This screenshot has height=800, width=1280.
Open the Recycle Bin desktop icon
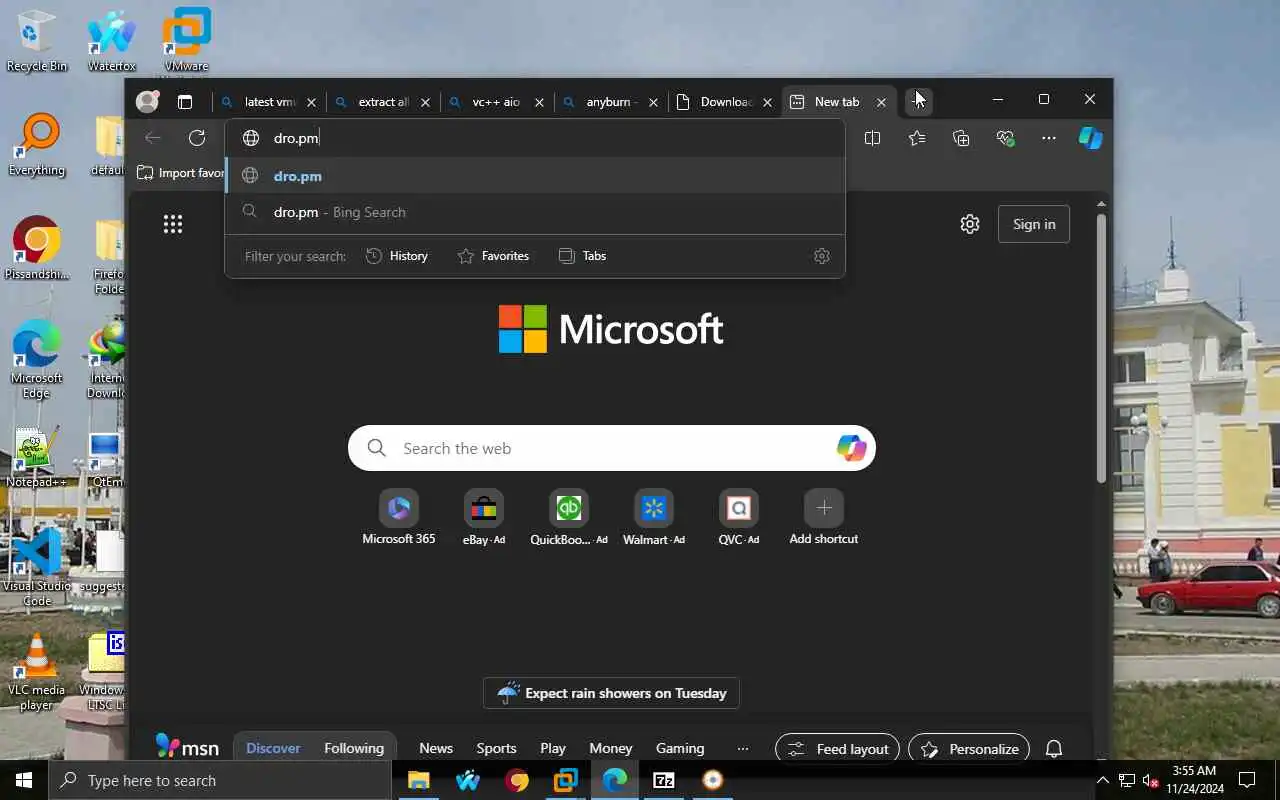37,42
